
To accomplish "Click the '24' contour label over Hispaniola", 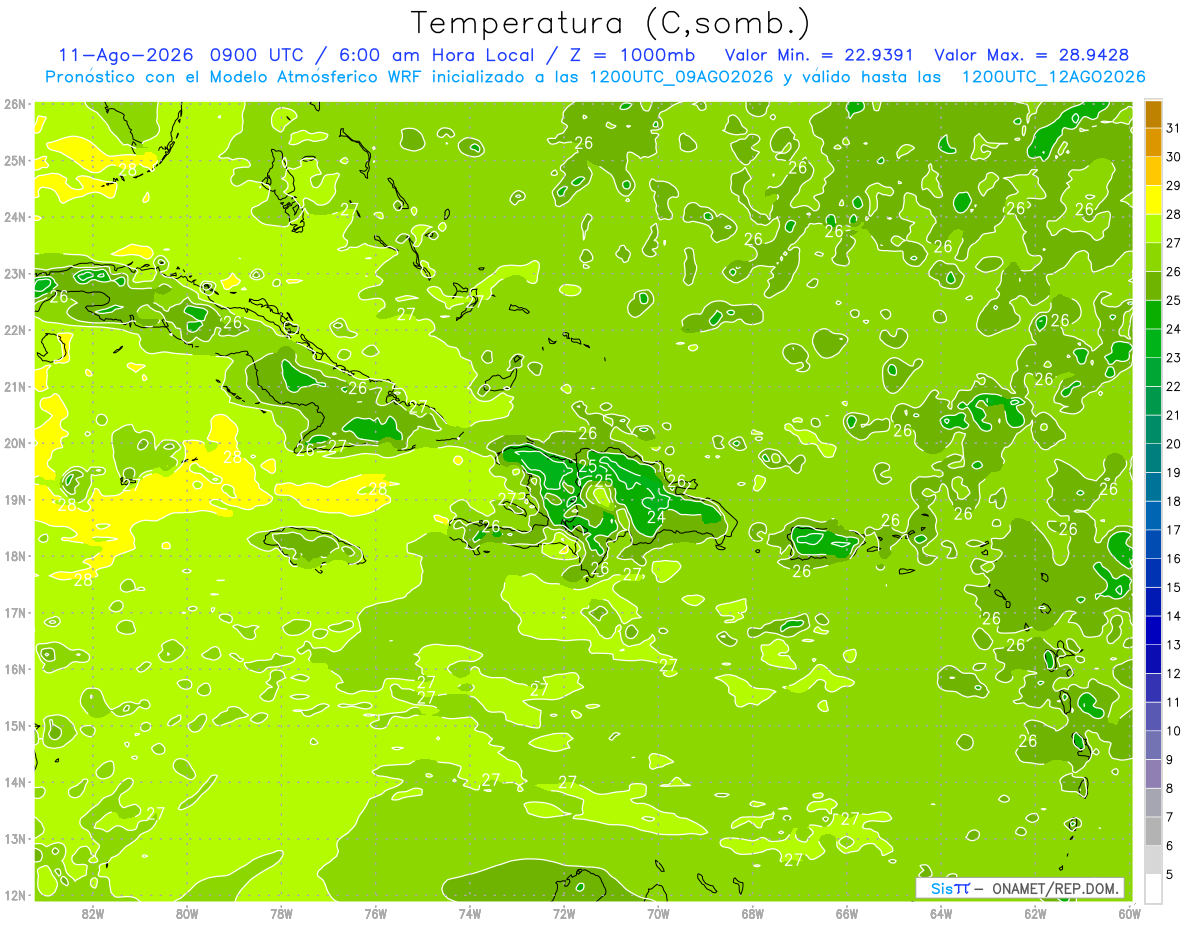I will pyautogui.click(x=656, y=517).
